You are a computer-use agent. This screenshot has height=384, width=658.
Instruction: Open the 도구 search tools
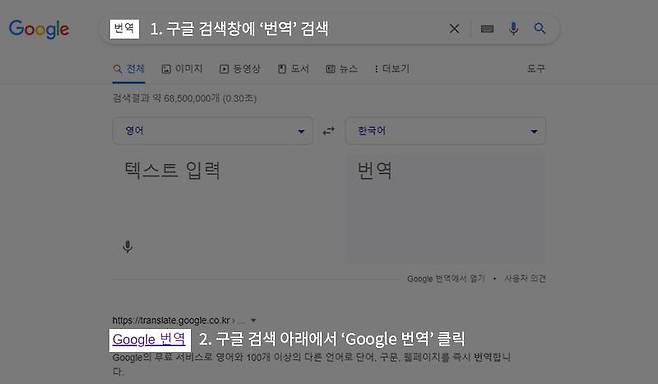point(536,68)
